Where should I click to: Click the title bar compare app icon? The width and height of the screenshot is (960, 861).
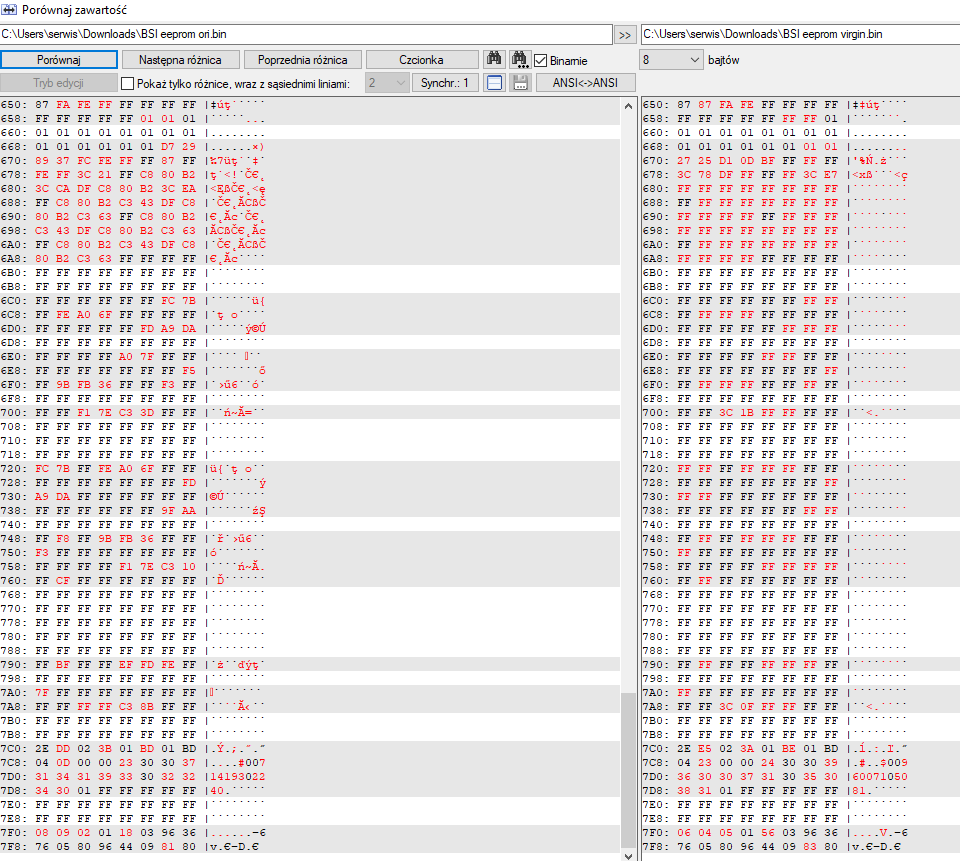click(9, 10)
